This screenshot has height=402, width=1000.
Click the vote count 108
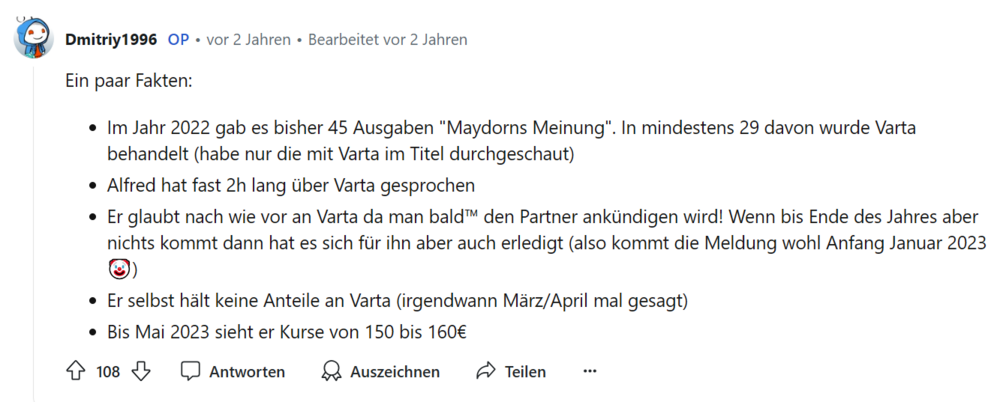point(108,372)
